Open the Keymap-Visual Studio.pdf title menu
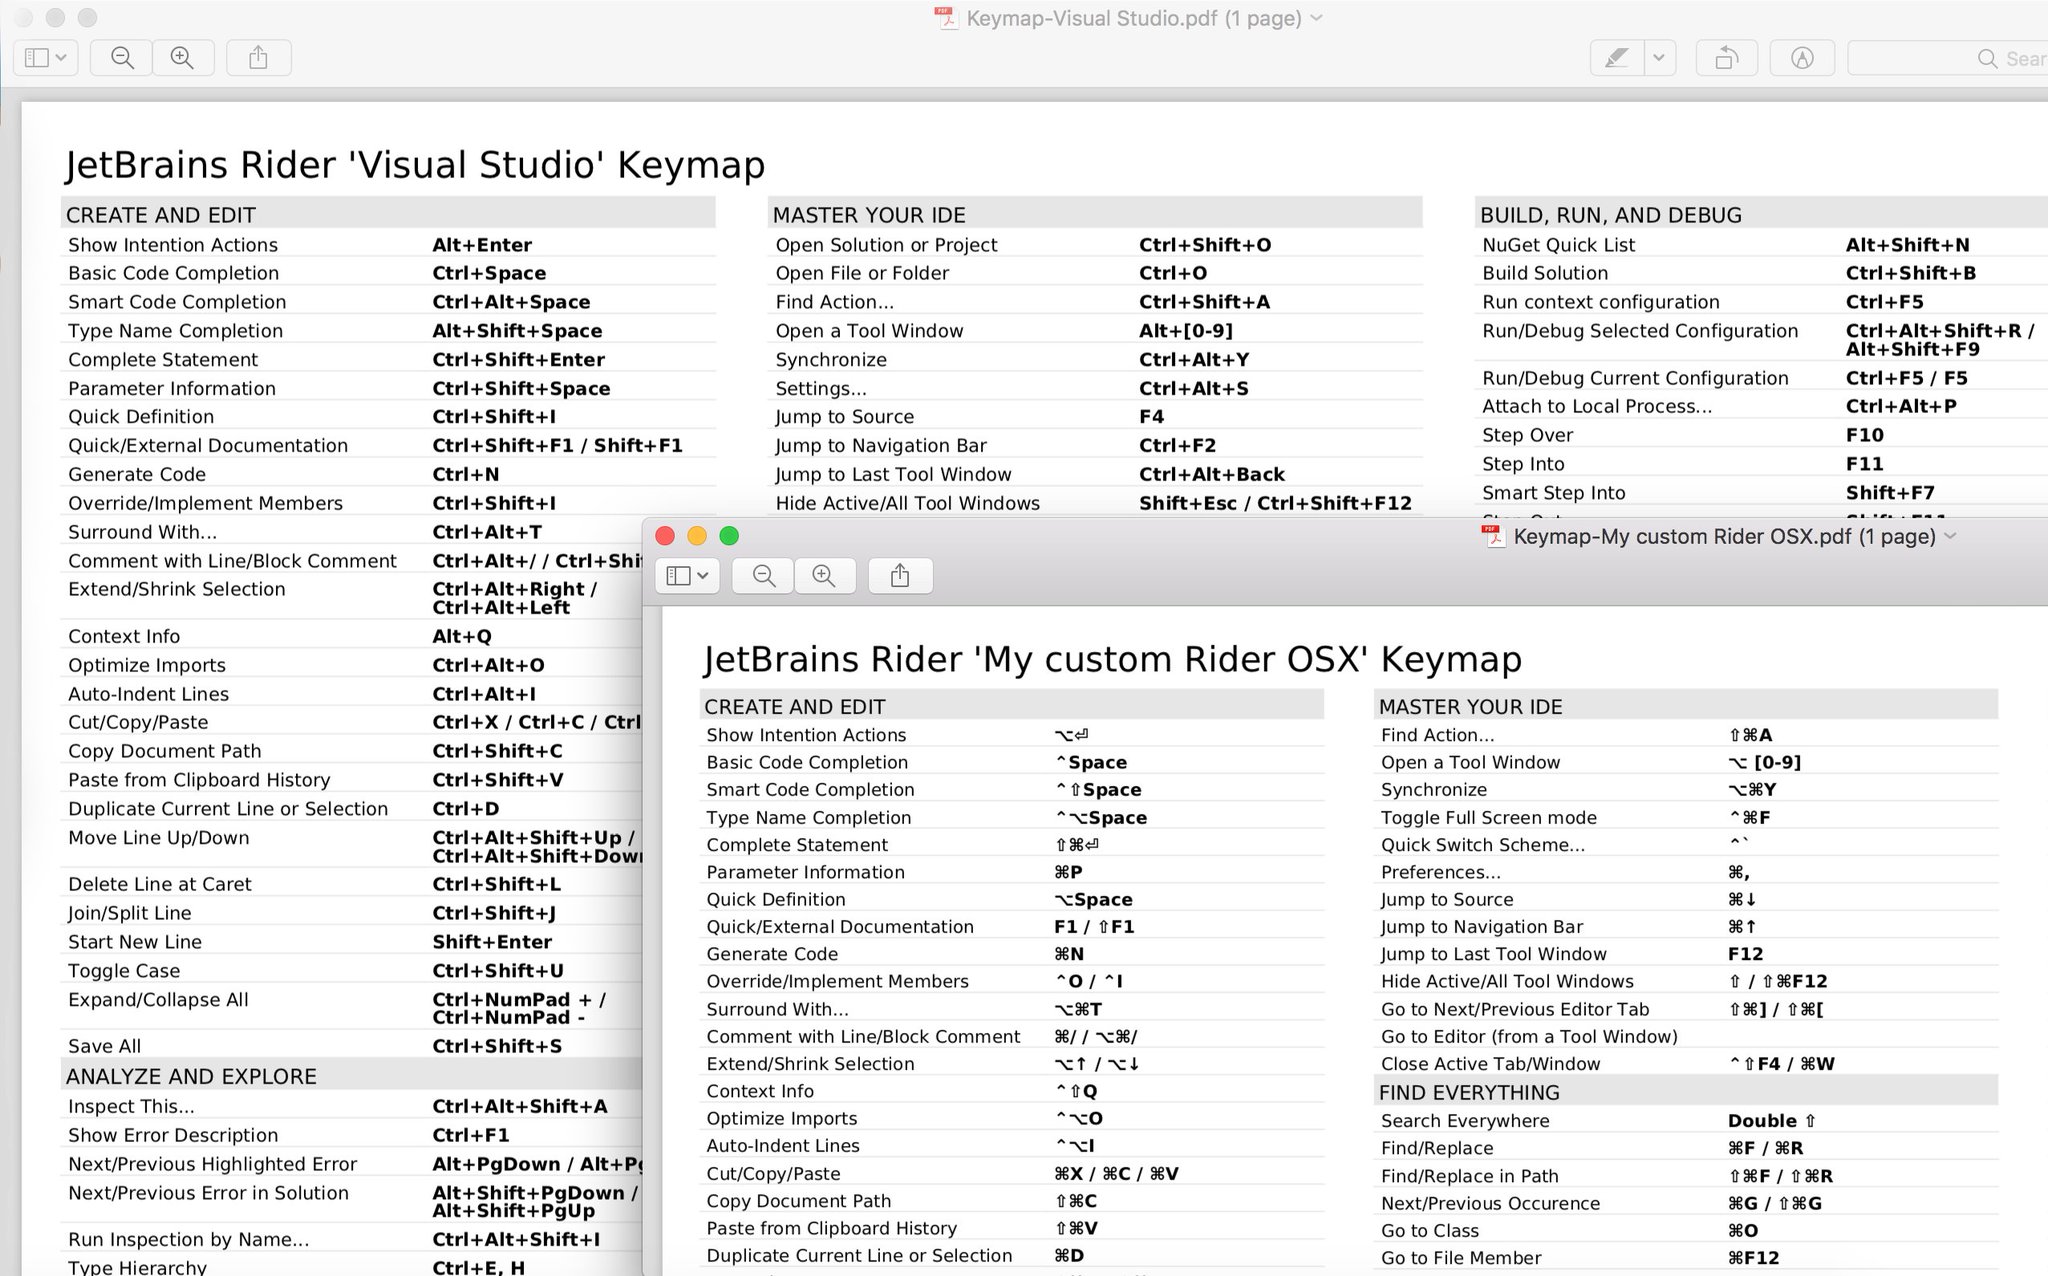This screenshot has width=2048, height=1276. [x=1317, y=18]
